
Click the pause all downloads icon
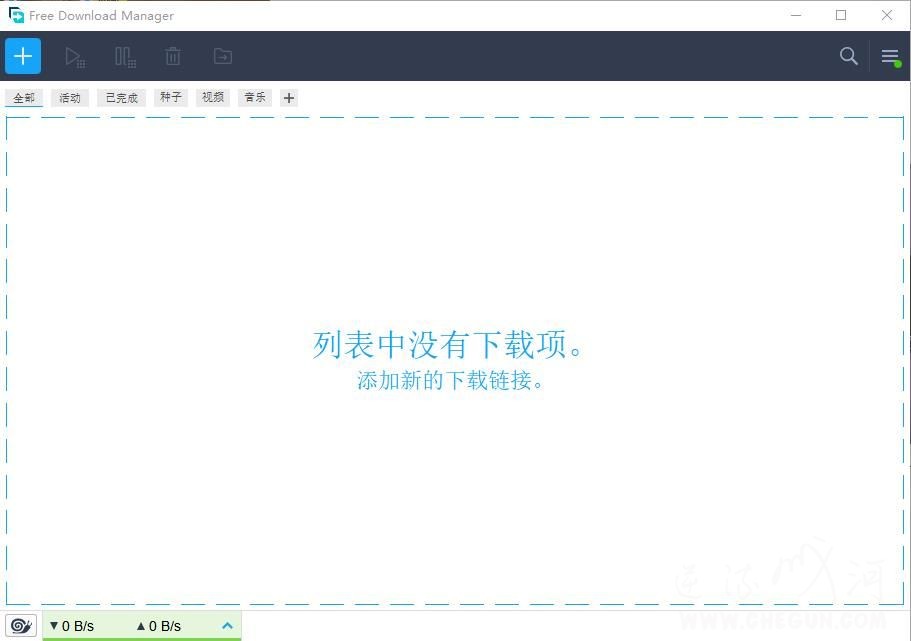(x=125, y=57)
